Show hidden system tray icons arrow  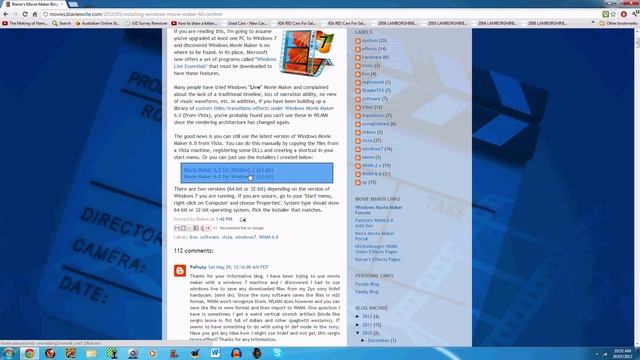[x=597, y=353]
